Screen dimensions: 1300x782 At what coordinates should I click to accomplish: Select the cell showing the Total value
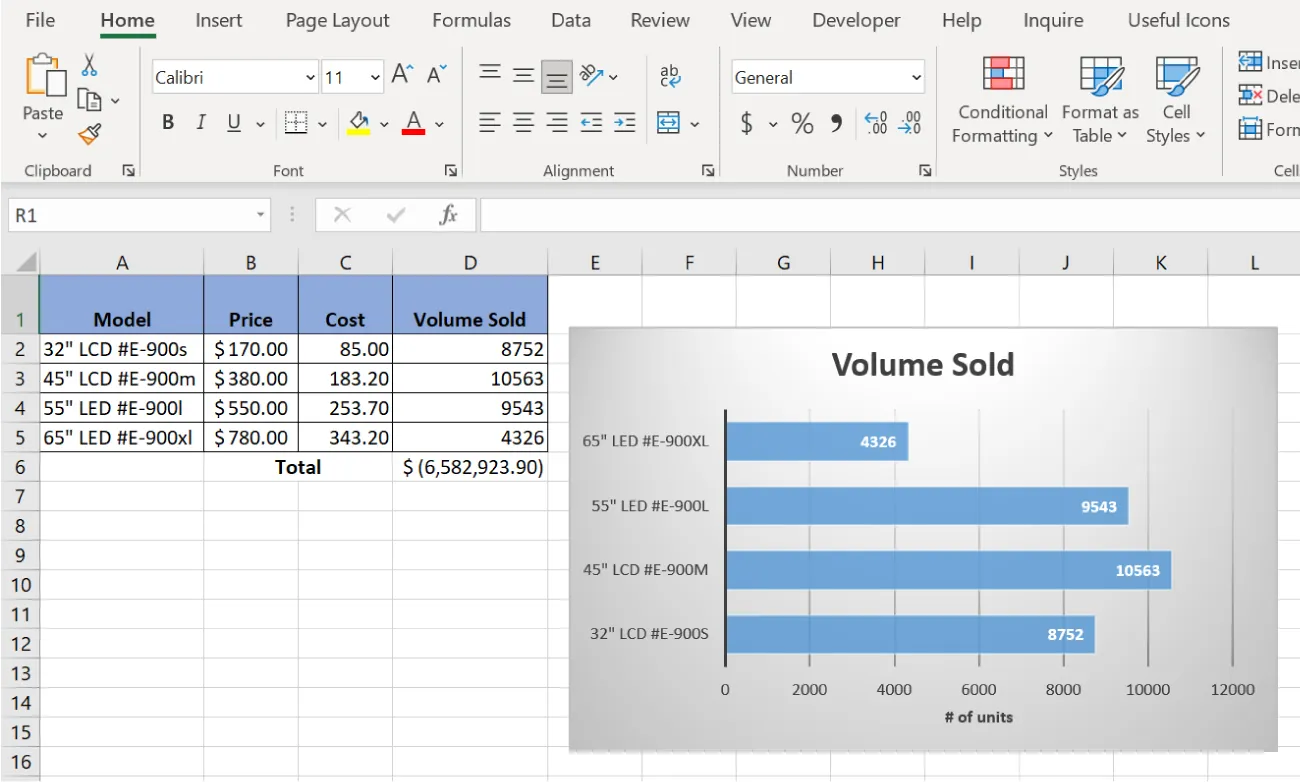[470, 466]
